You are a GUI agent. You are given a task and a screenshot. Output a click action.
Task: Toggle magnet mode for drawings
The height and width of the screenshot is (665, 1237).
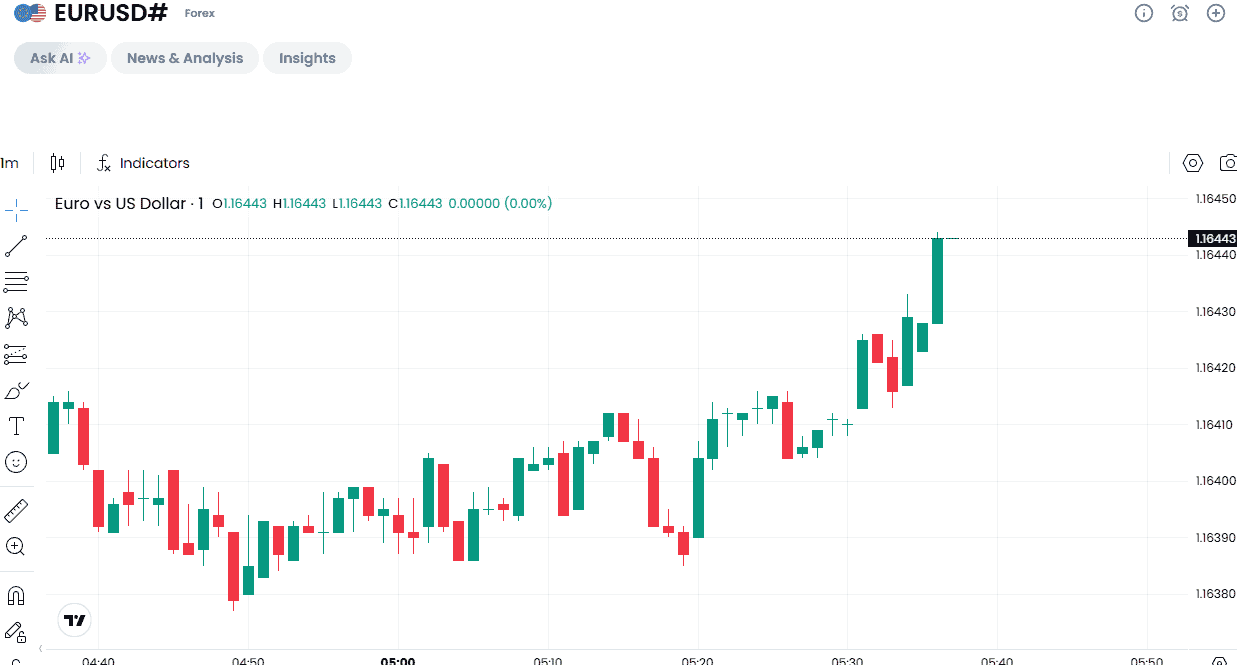click(x=16, y=595)
